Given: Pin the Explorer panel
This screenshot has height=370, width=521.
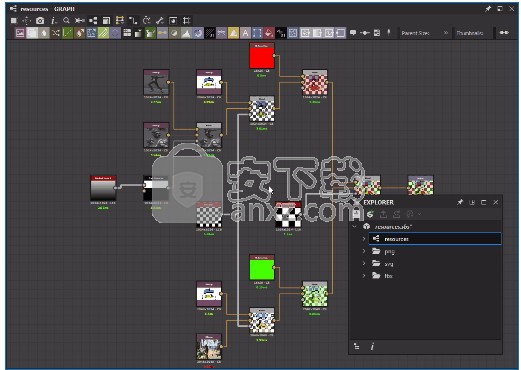Looking at the screenshot, I should (x=460, y=202).
